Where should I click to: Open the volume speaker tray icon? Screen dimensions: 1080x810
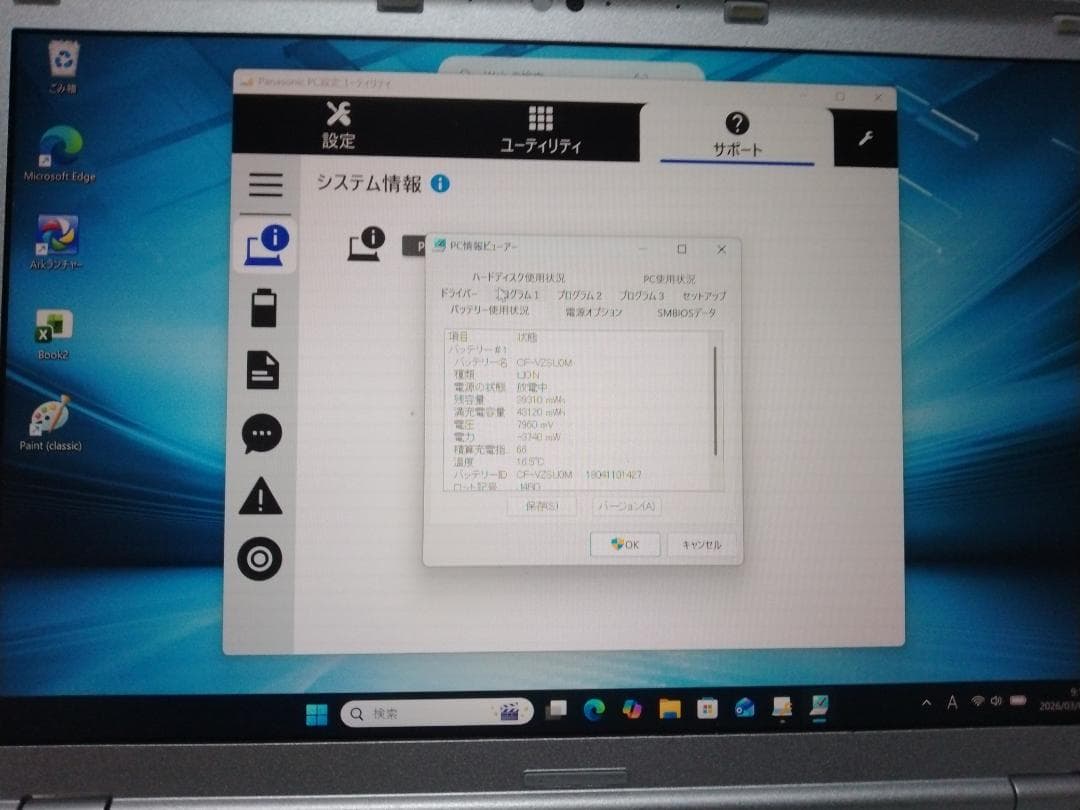996,701
